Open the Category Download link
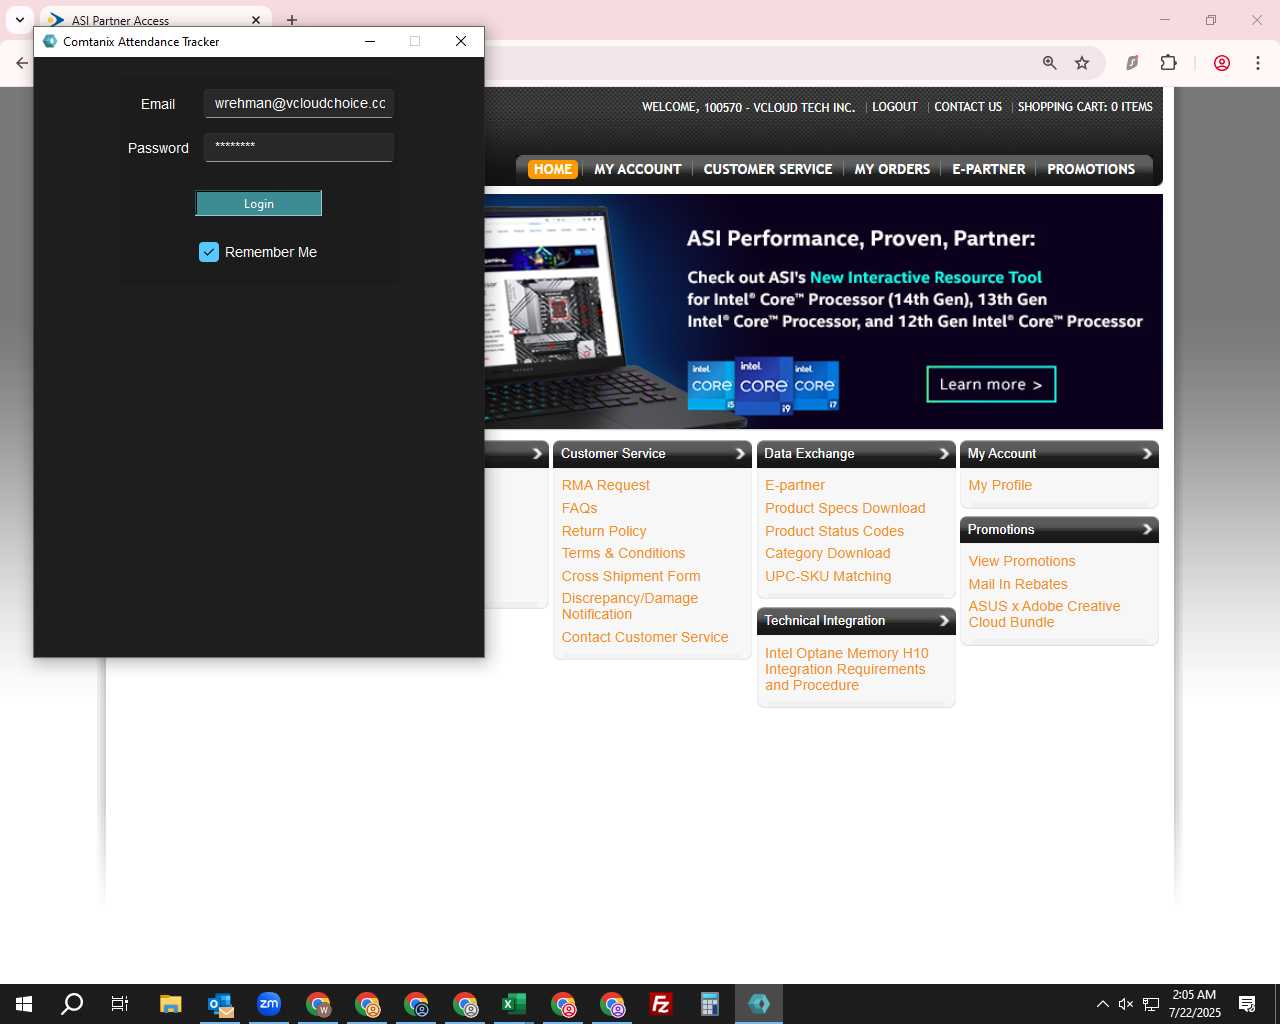The height and width of the screenshot is (1024, 1280). coord(827,553)
